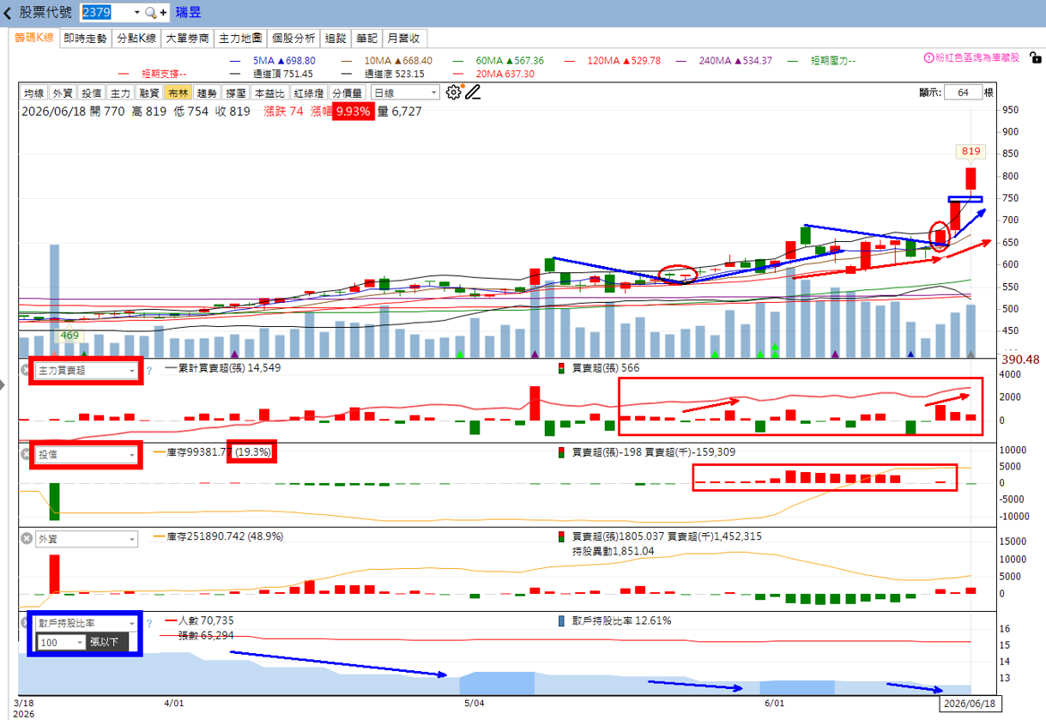This screenshot has width=1046, height=720.
Task: Toggle the 外資 overlay button in chart toolbar
Action: (x=63, y=93)
